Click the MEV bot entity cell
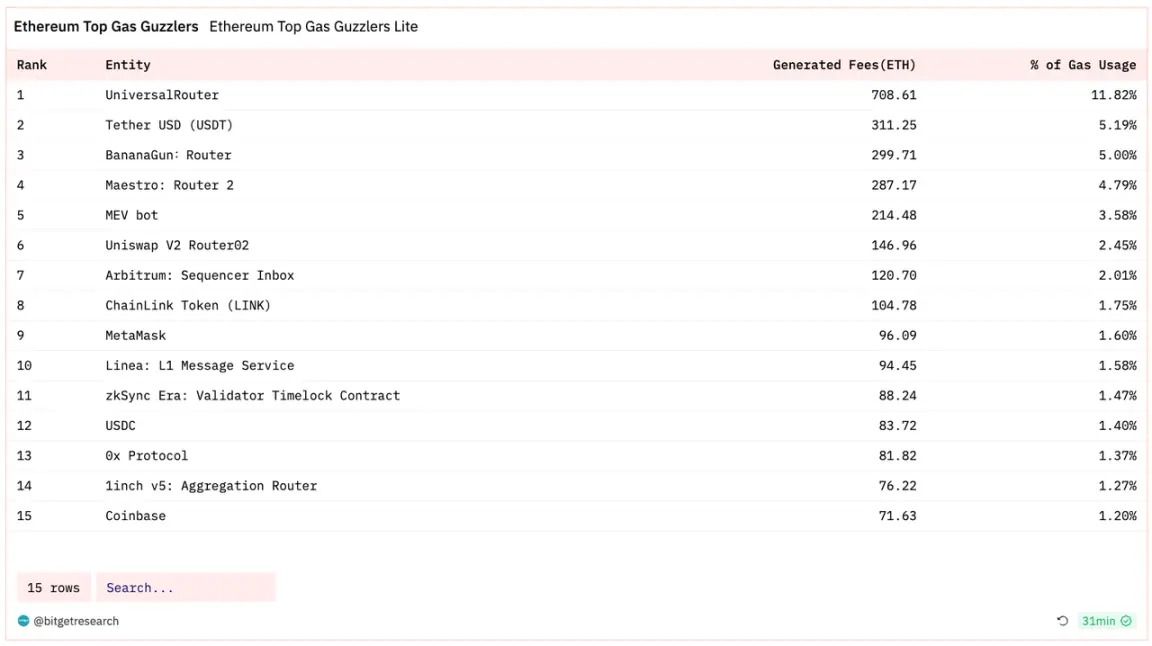Viewport: 1152px width, 646px height. pos(132,215)
